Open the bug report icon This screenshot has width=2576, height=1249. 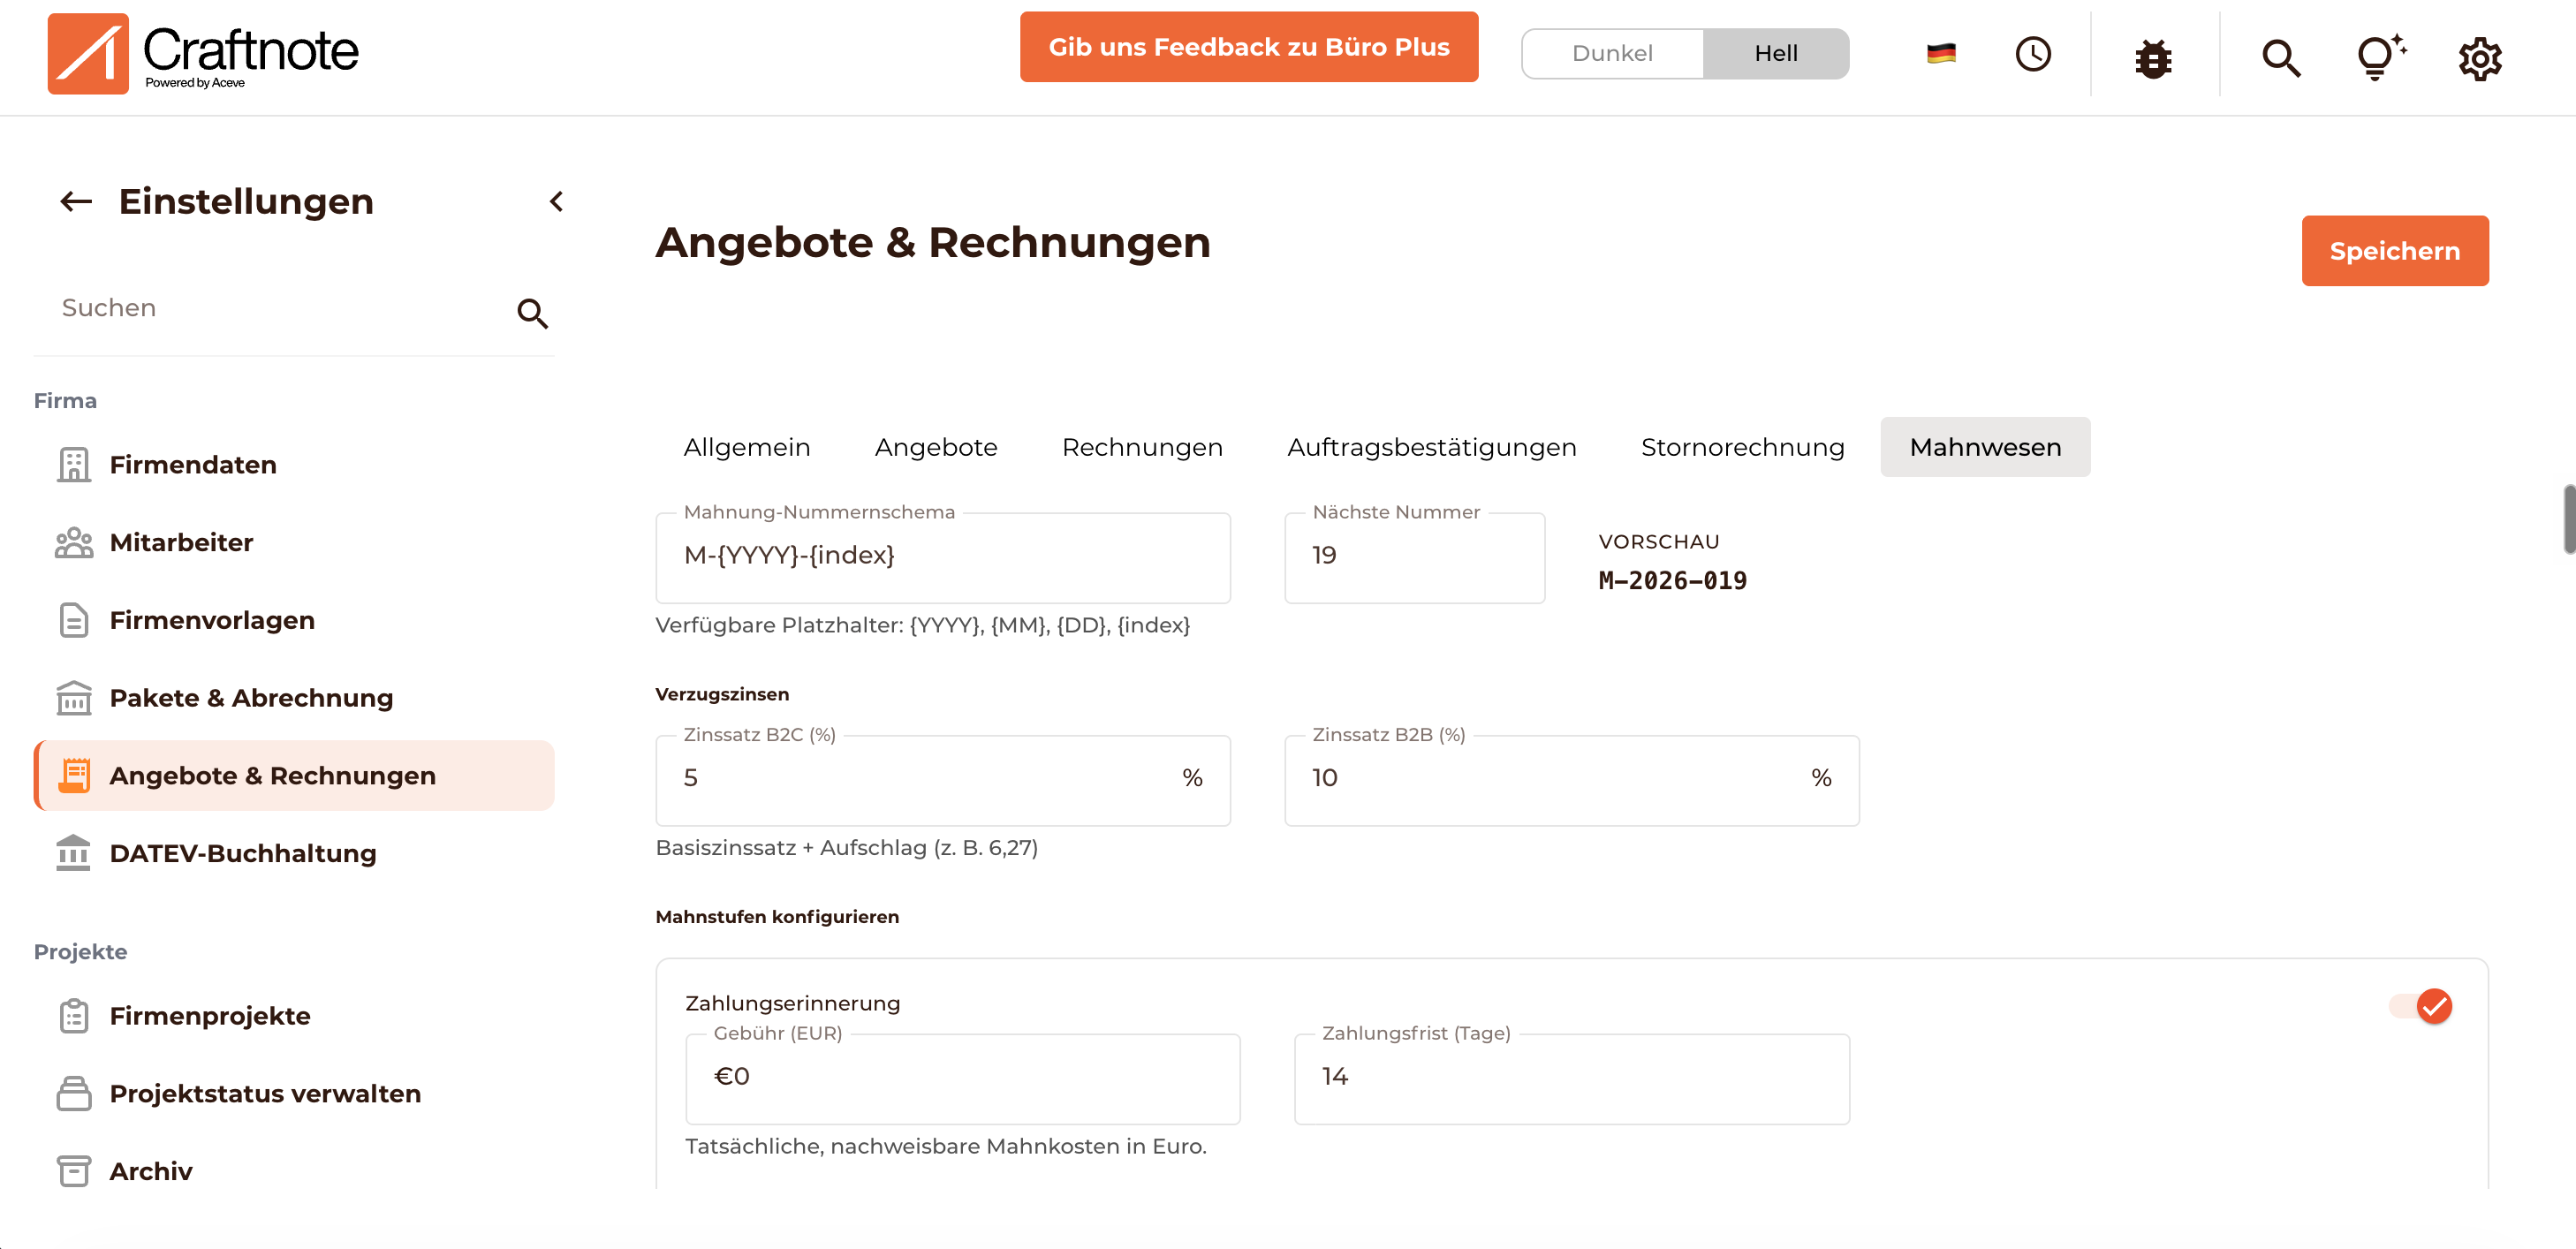point(2153,57)
